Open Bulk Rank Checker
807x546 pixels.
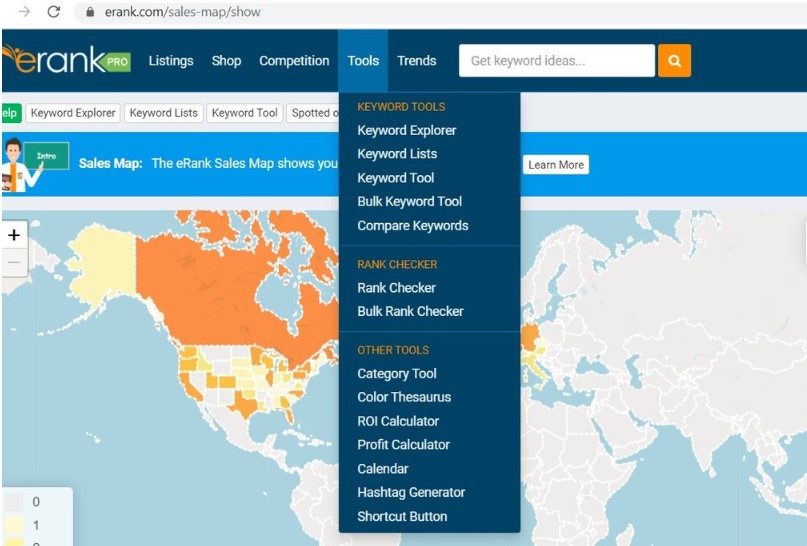point(410,311)
